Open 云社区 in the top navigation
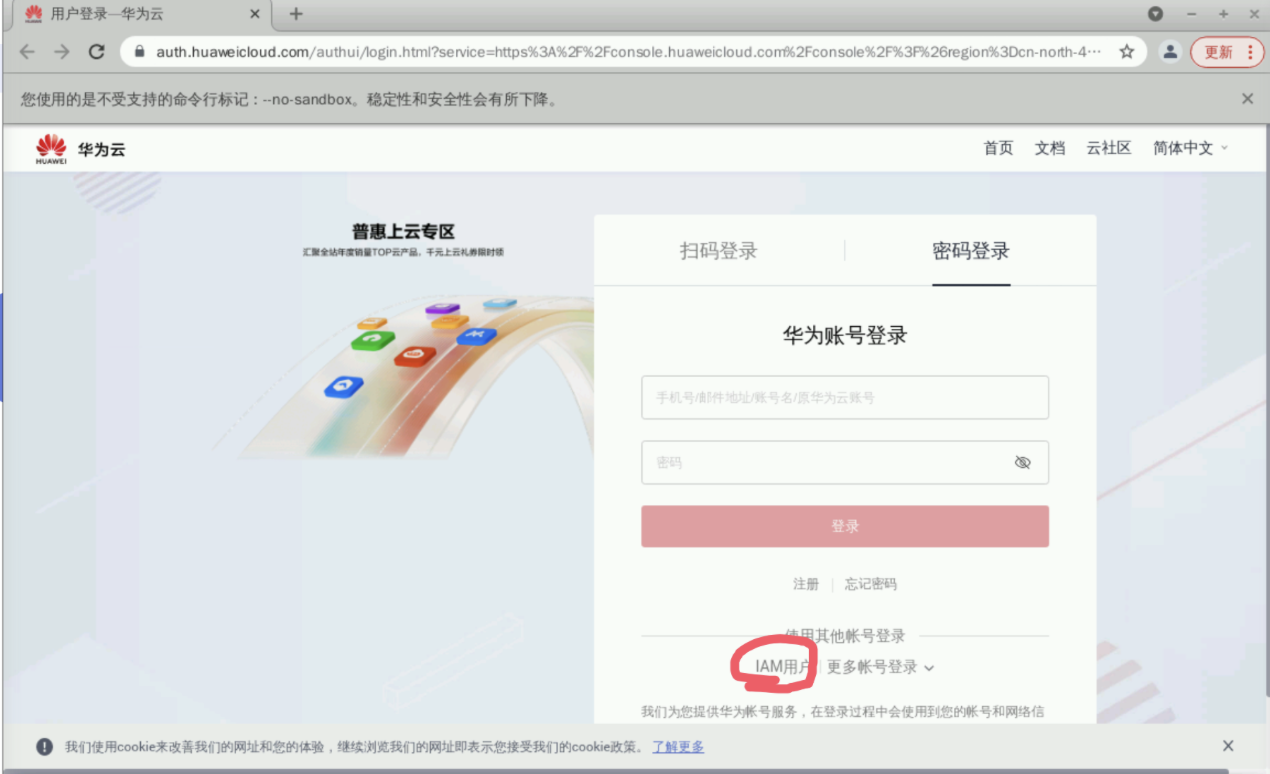1270x774 pixels. click(x=1109, y=148)
